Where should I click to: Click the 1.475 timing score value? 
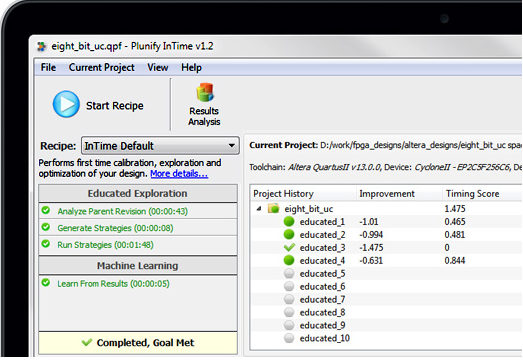pos(455,209)
